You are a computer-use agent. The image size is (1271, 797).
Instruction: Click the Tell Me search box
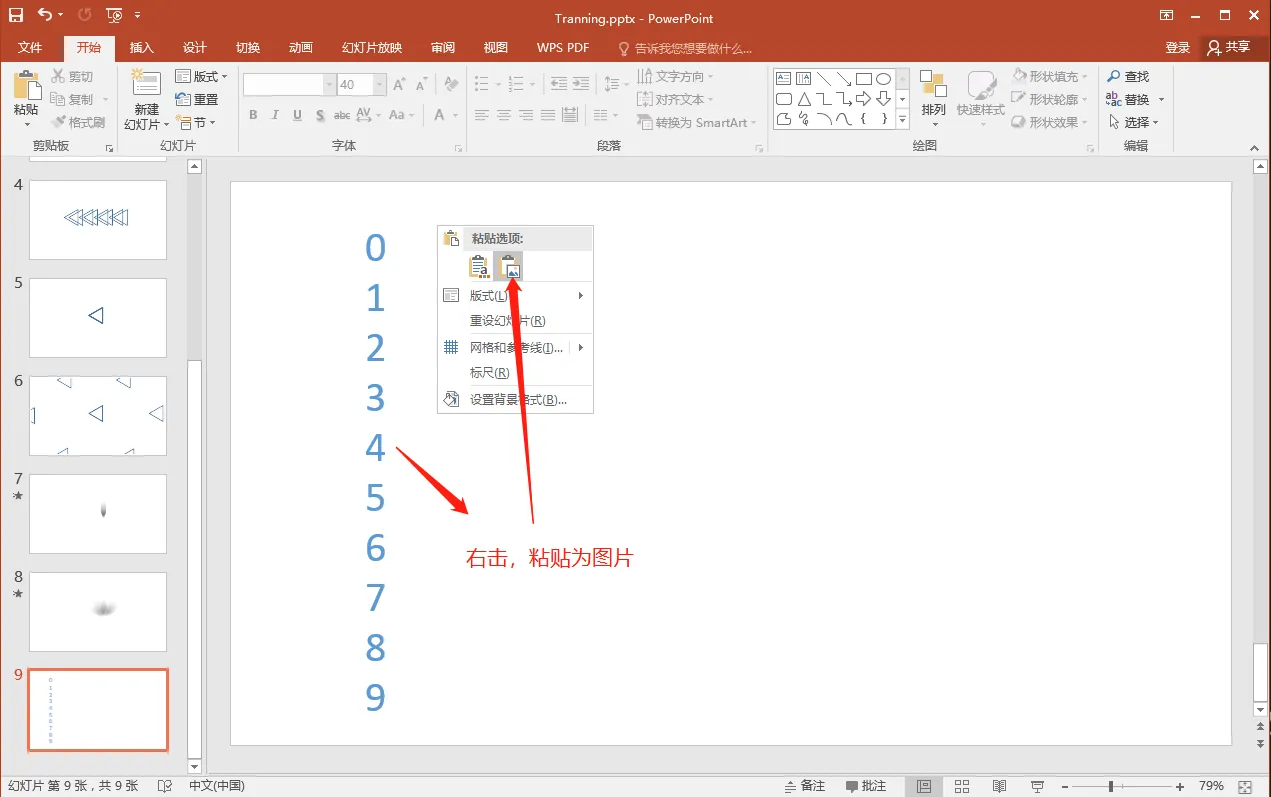click(686, 48)
